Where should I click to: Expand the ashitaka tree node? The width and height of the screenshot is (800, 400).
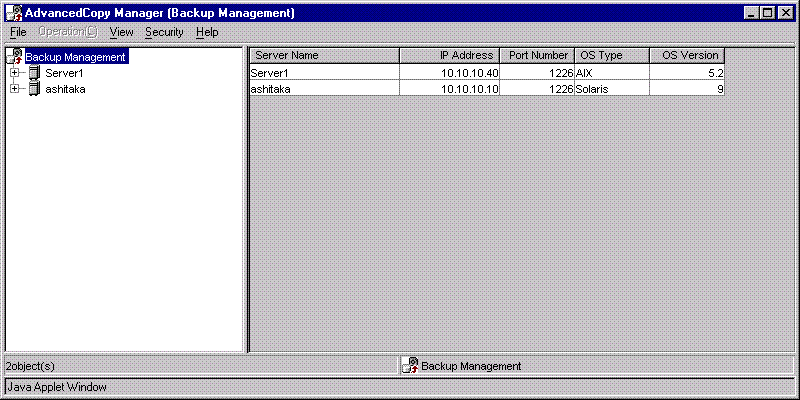coord(14,89)
